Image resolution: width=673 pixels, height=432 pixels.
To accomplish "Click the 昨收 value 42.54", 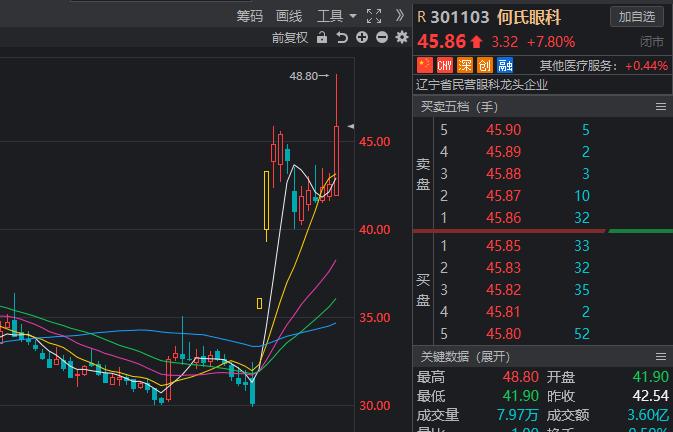I will pos(651,396).
